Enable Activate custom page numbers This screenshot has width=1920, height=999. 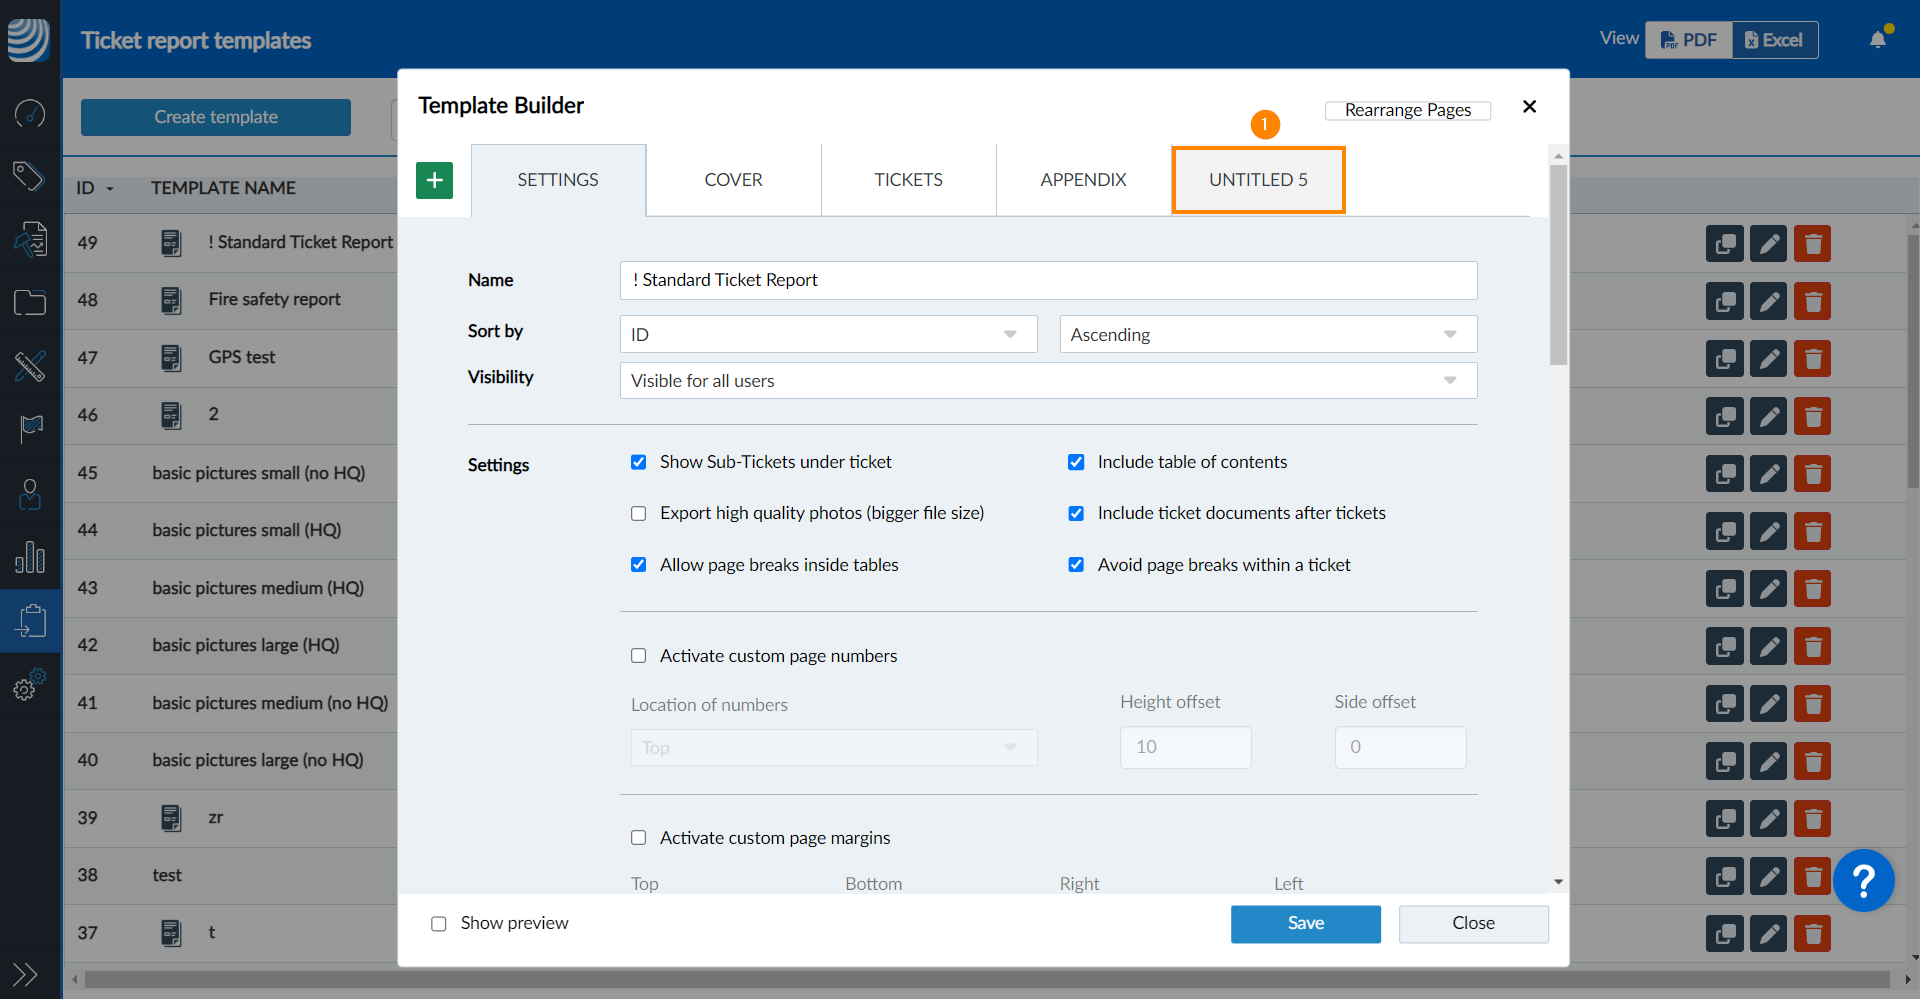(639, 656)
